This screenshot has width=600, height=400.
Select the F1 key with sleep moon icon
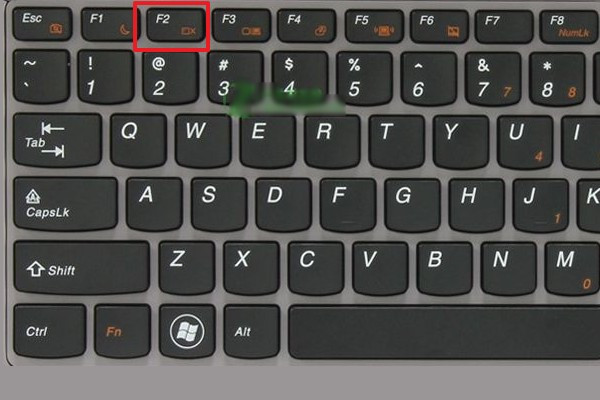109,25
